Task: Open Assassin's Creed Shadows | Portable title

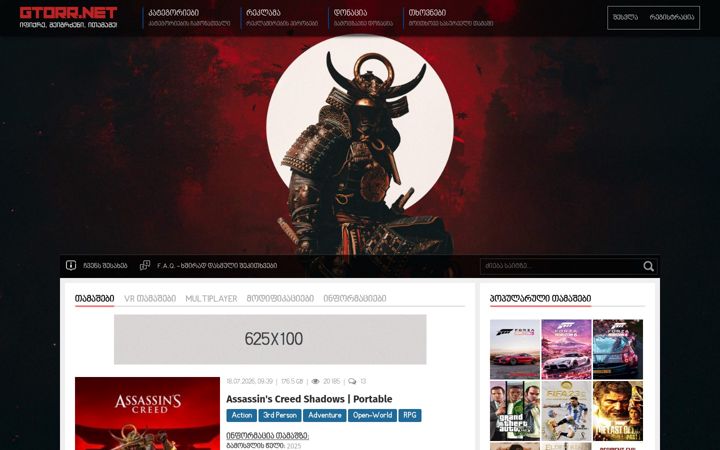Action: [309, 399]
